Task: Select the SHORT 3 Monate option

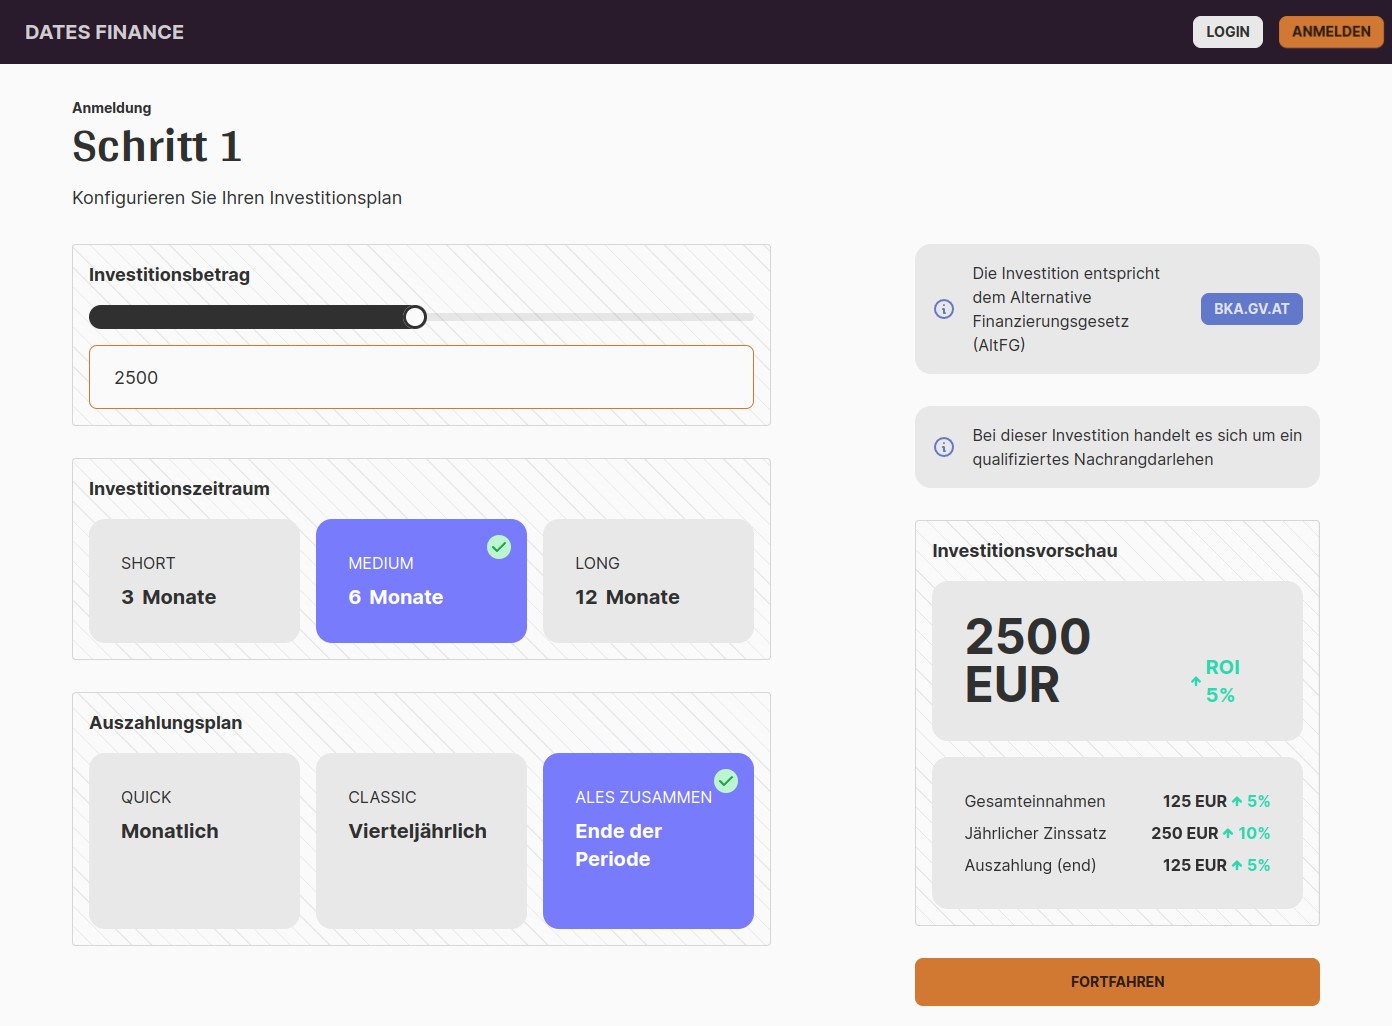Action: (193, 581)
